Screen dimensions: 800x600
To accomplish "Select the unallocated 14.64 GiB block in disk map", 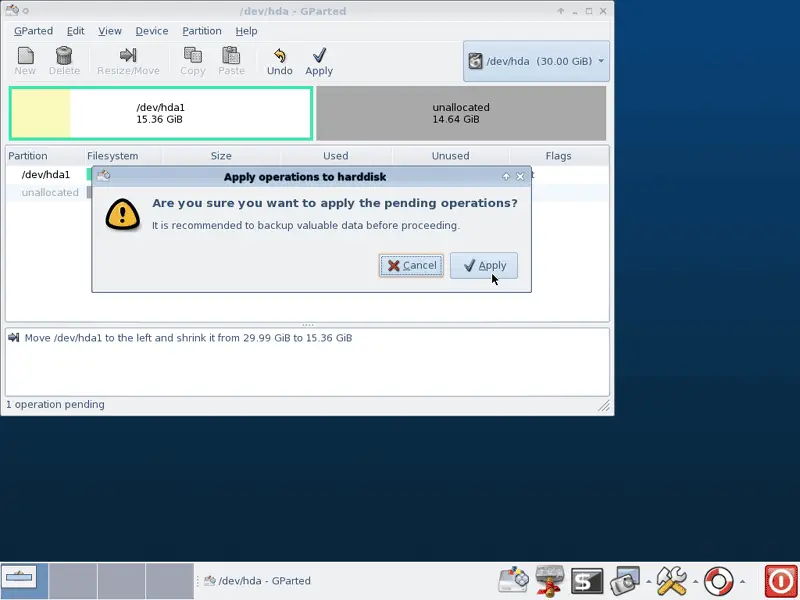I will pyautogui.click(x=461, y=113).
